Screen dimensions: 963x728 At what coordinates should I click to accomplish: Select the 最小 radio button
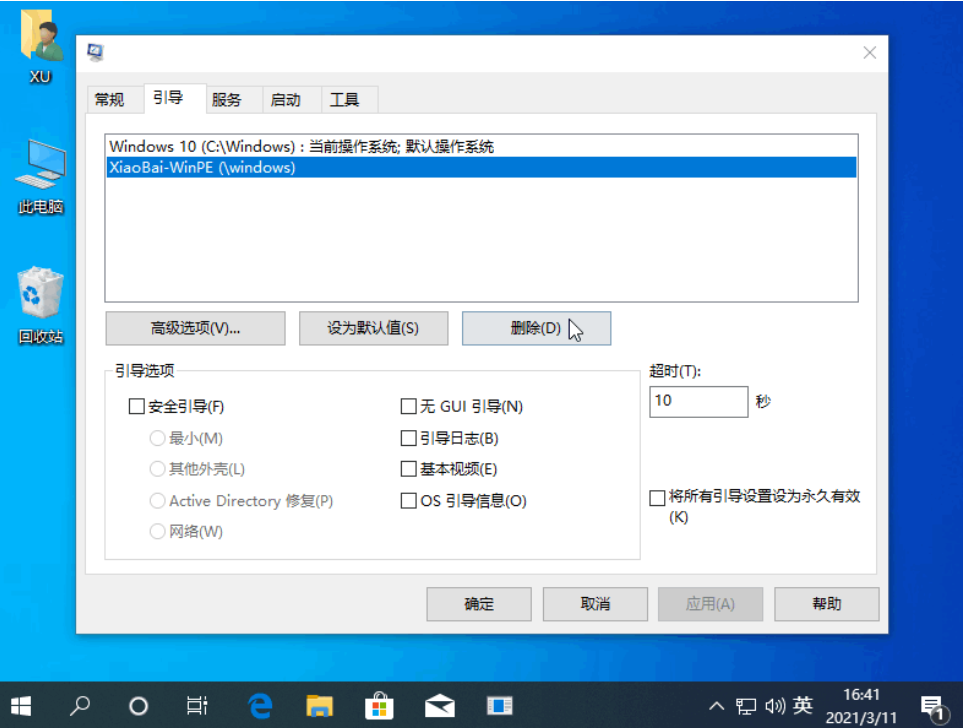157,438
